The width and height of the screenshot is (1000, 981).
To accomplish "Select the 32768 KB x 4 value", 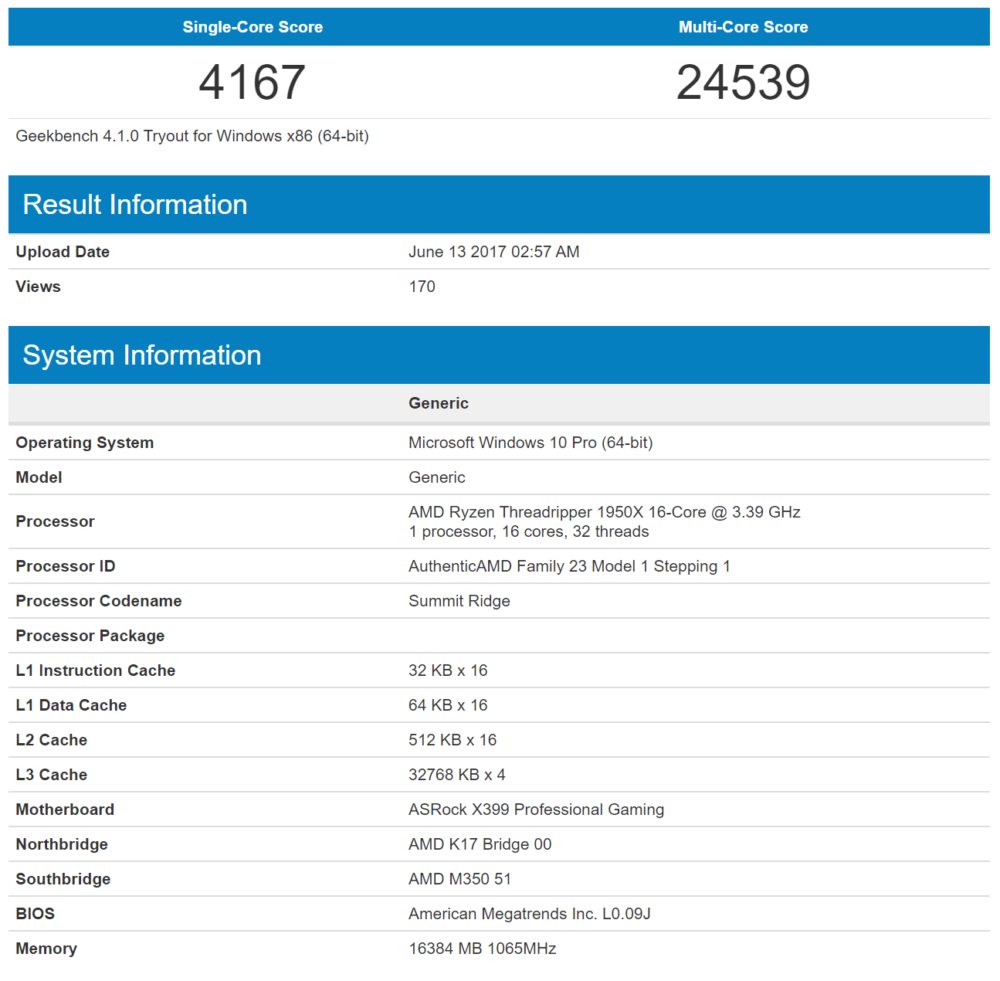I will (x=457, y=774).
